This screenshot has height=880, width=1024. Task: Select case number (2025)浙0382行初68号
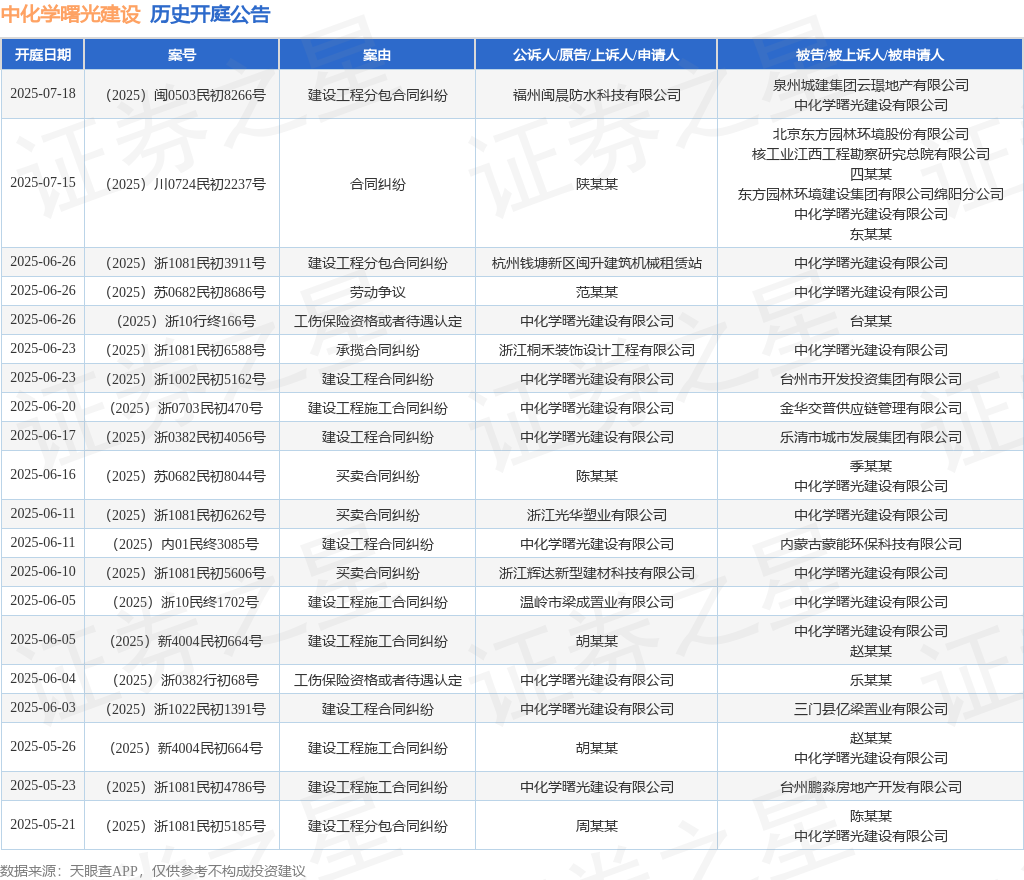(185, 680)
